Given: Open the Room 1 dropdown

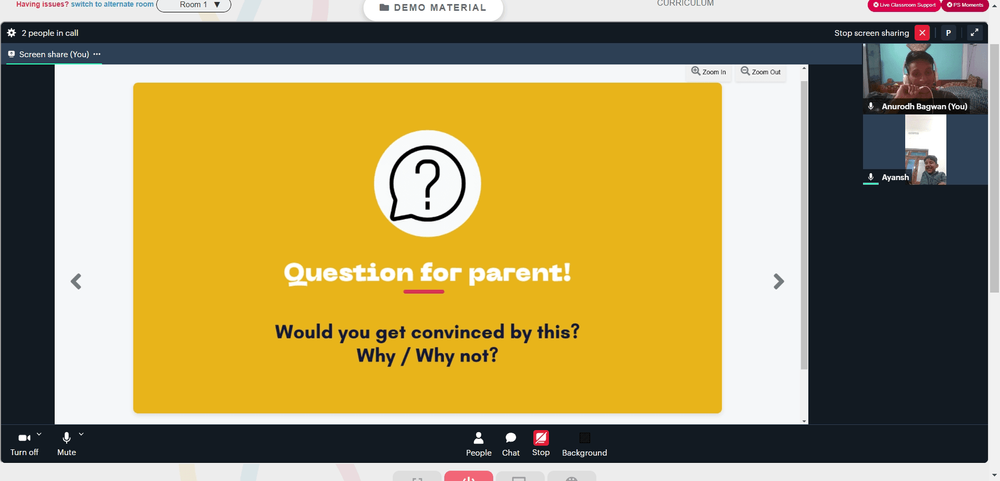Looking at the screenshot, I should 194,5.
